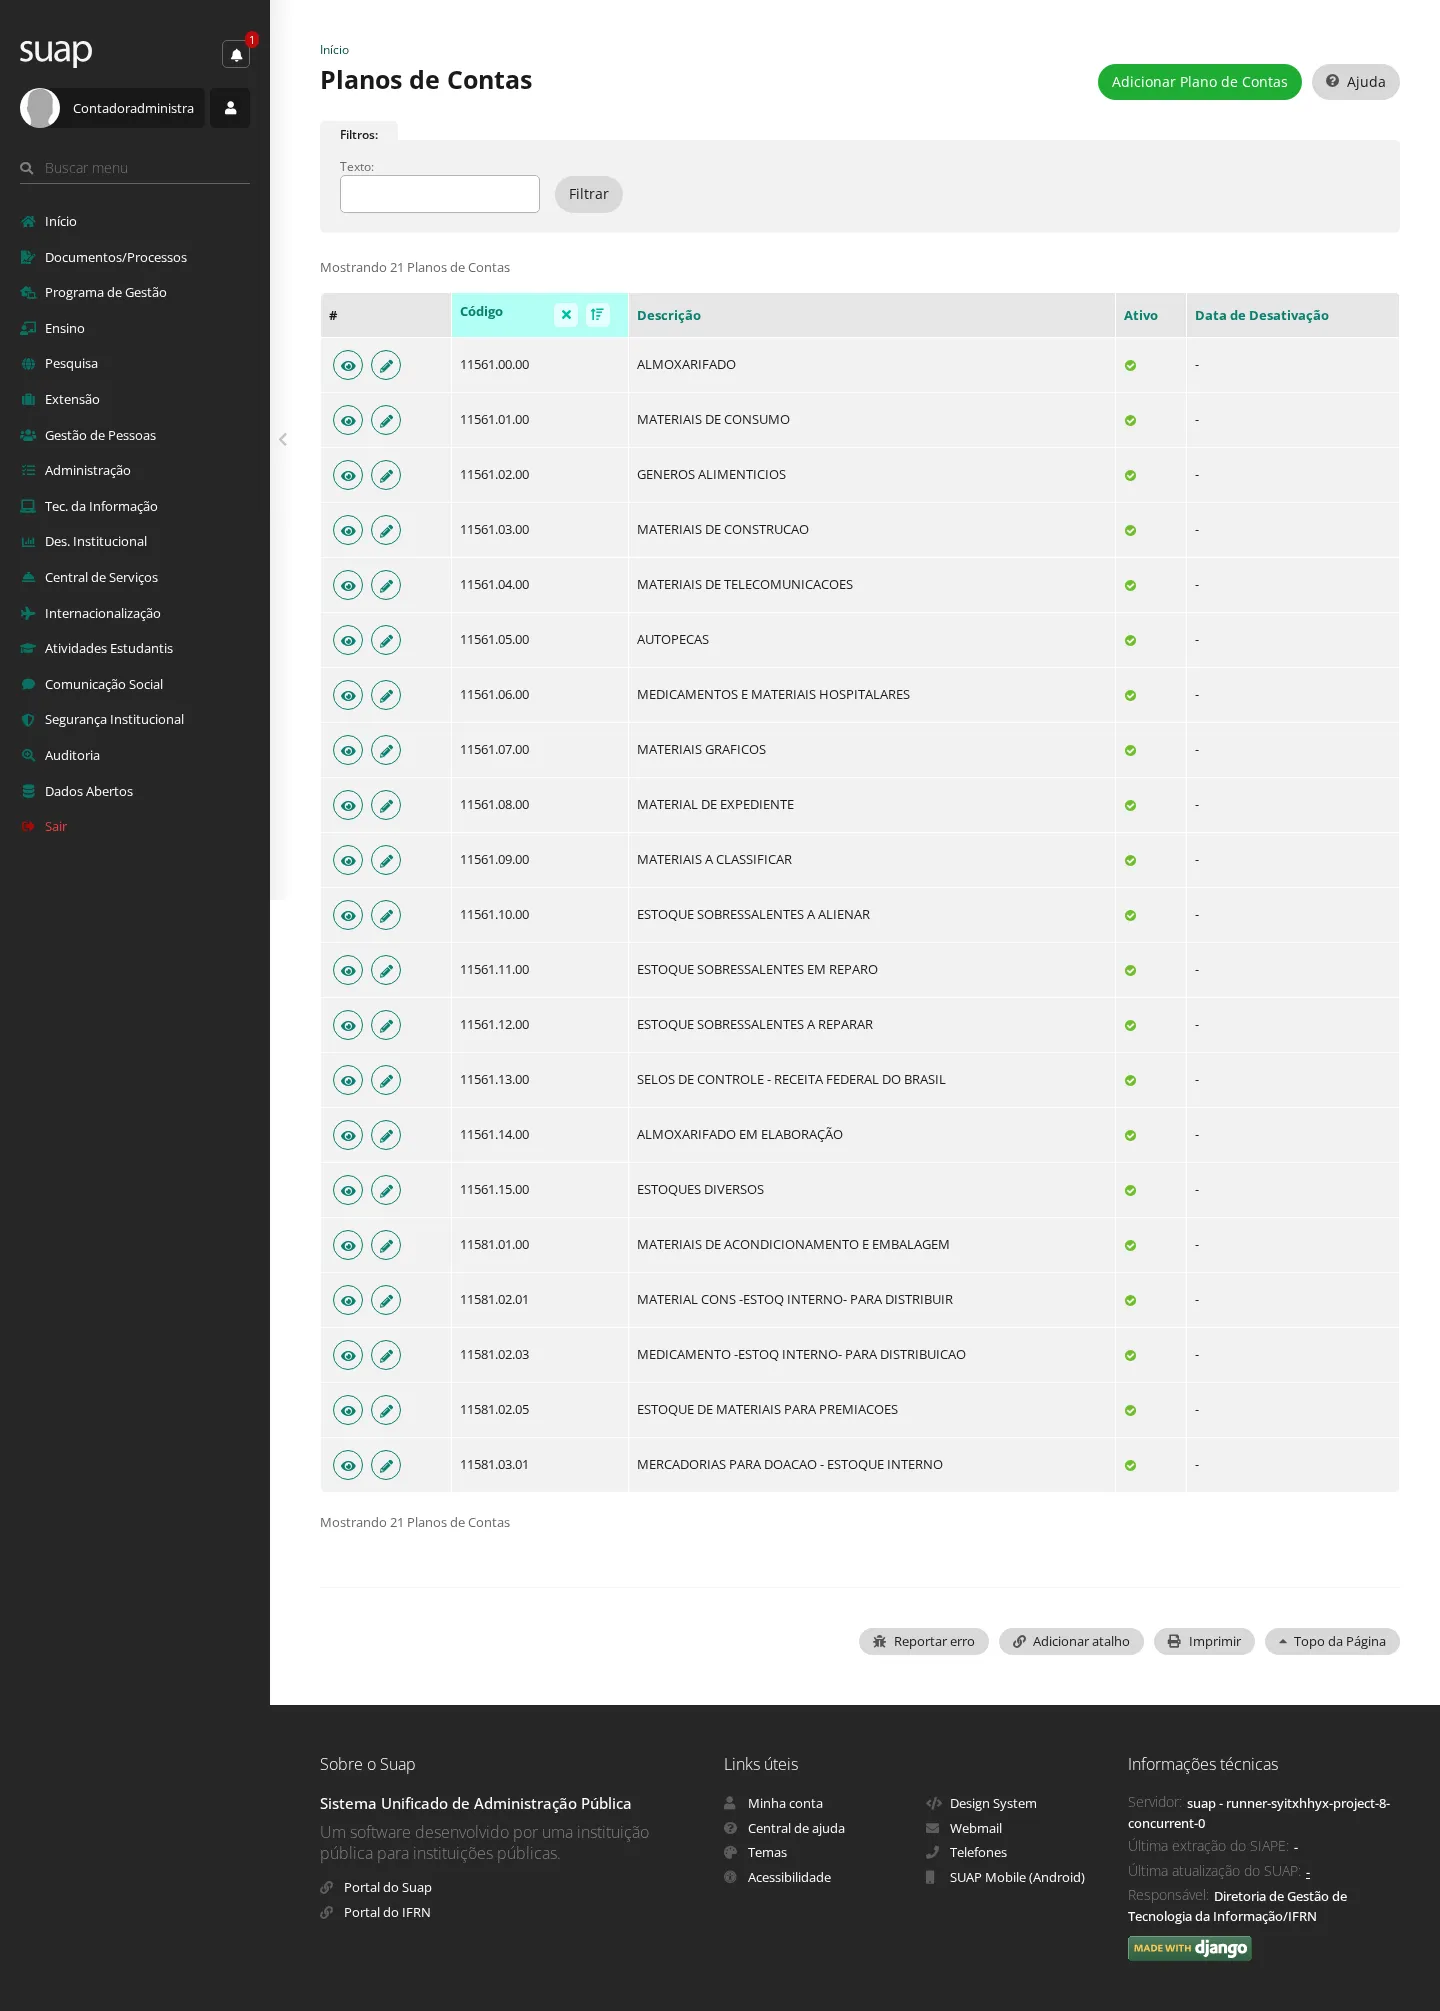Sort by Ativo column header
The height and width of the screenshot is (2011, 1440).
coord(1140,315)
